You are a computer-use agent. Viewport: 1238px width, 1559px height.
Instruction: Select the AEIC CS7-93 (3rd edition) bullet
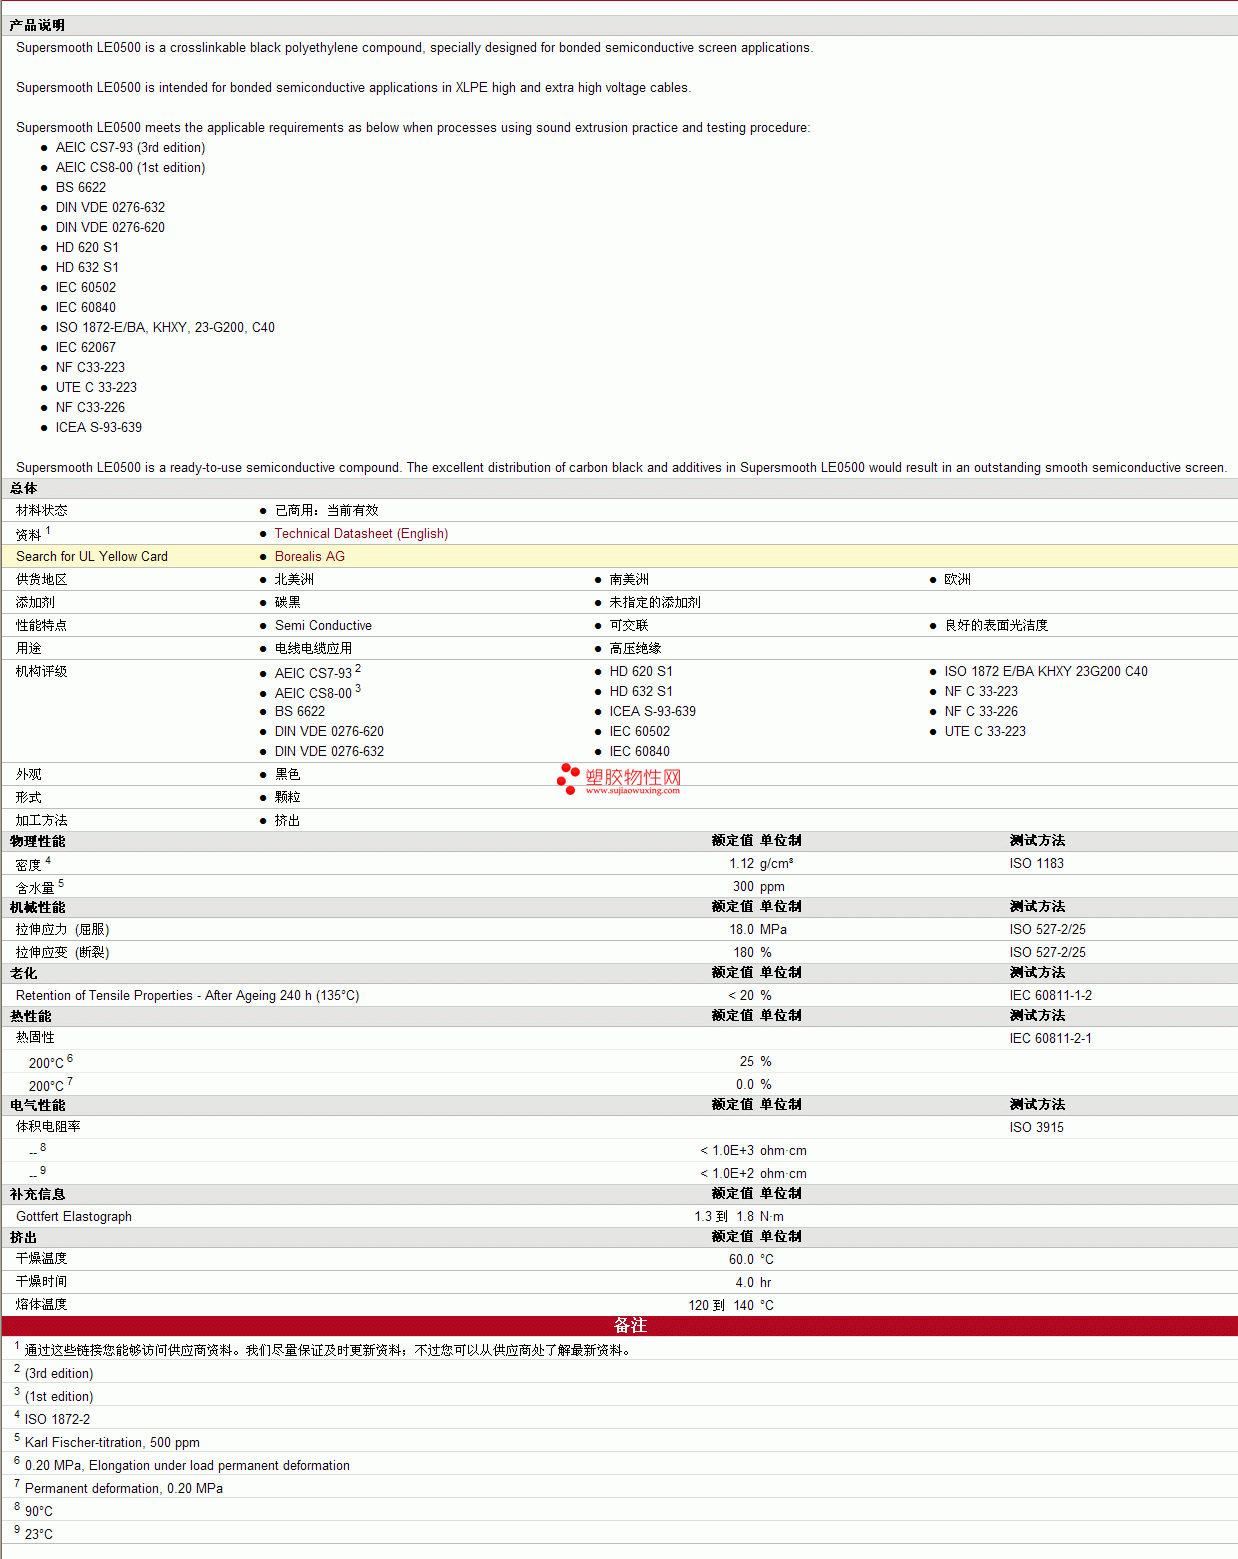tap(130, 148)
